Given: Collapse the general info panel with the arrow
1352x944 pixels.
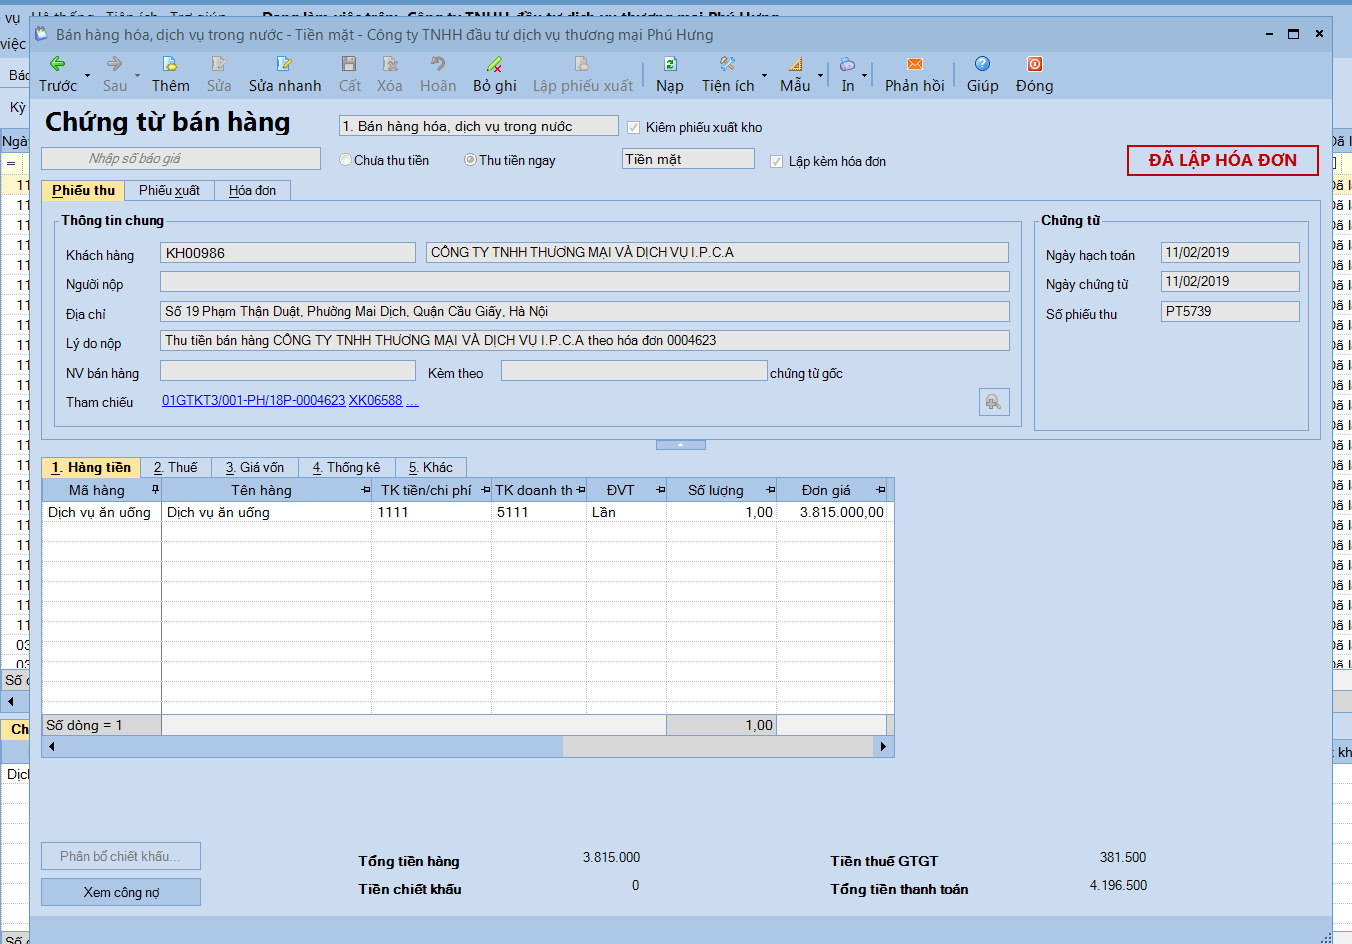Looking at the screenshot, I should (680, 445).
